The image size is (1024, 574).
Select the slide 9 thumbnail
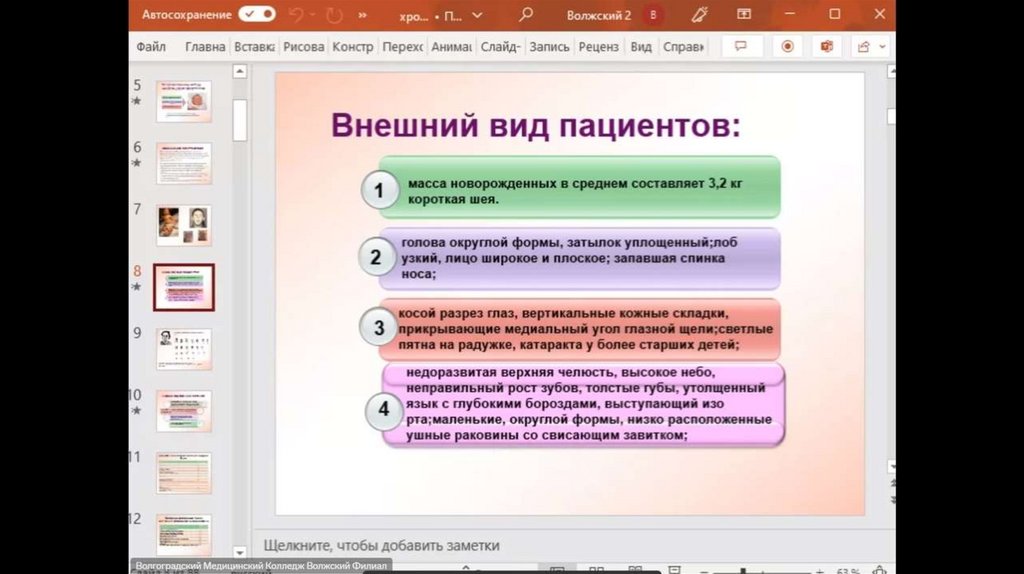184,349
